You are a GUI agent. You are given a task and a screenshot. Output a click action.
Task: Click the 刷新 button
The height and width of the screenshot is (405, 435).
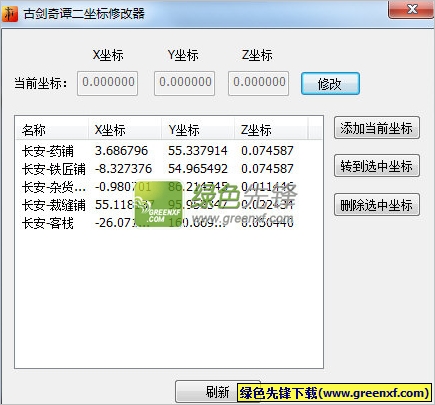[x=217, y=392]
